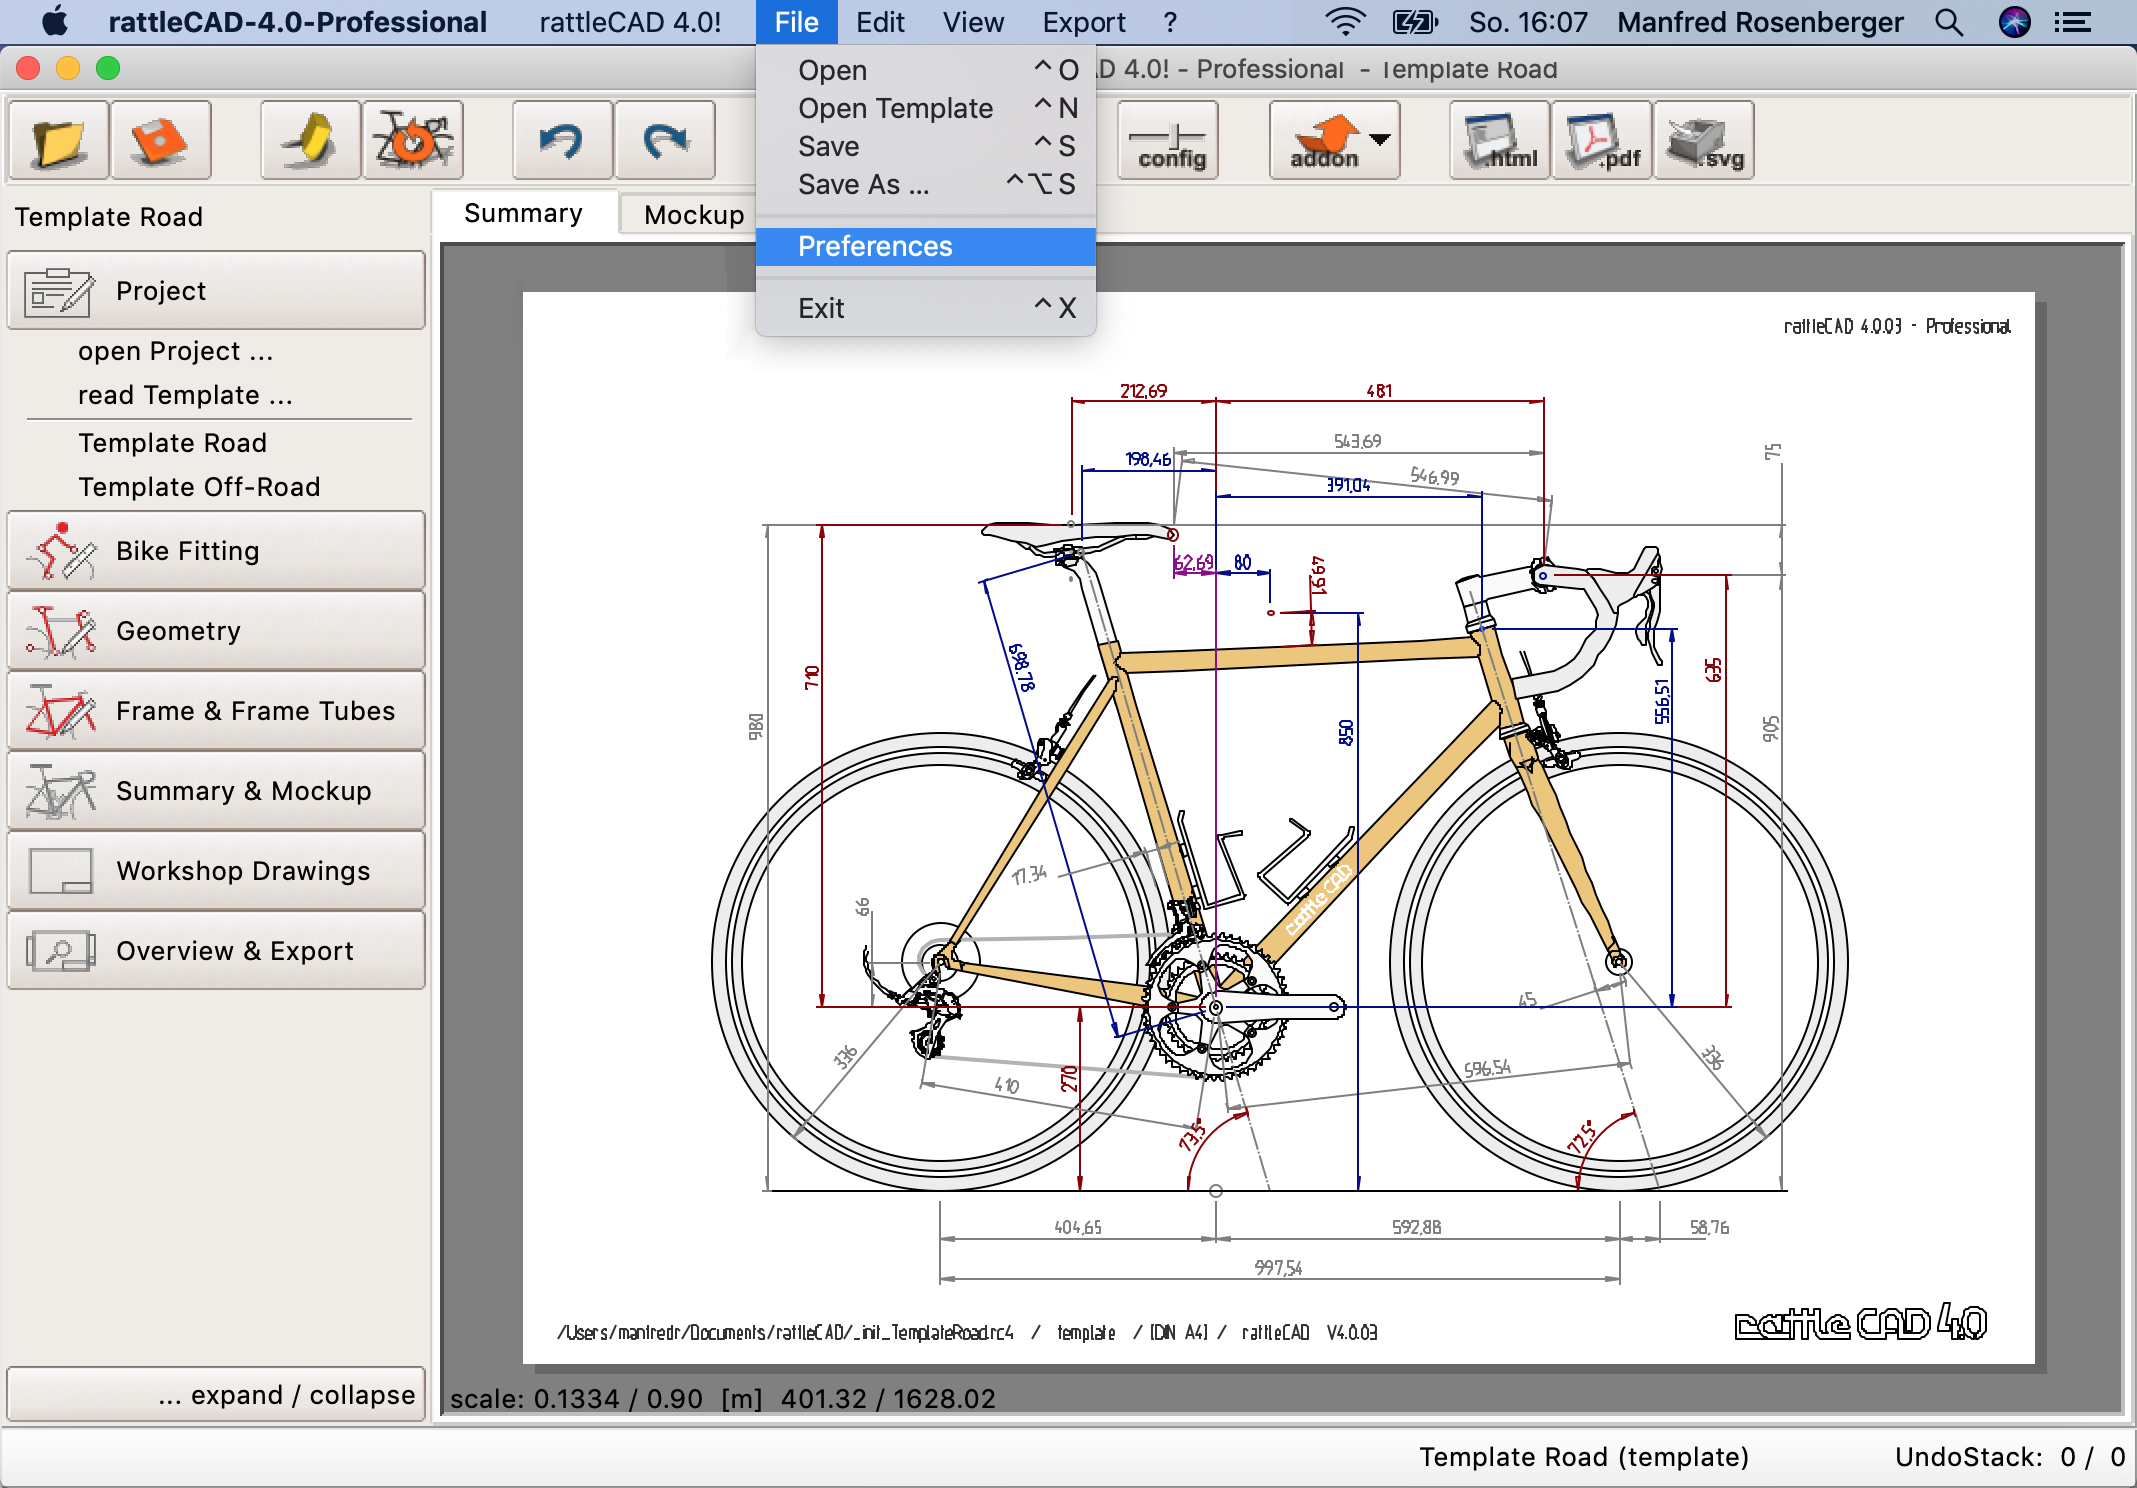Expand the Geometry section
The width and height of the screenshot is (2137, 1488).
216,631
